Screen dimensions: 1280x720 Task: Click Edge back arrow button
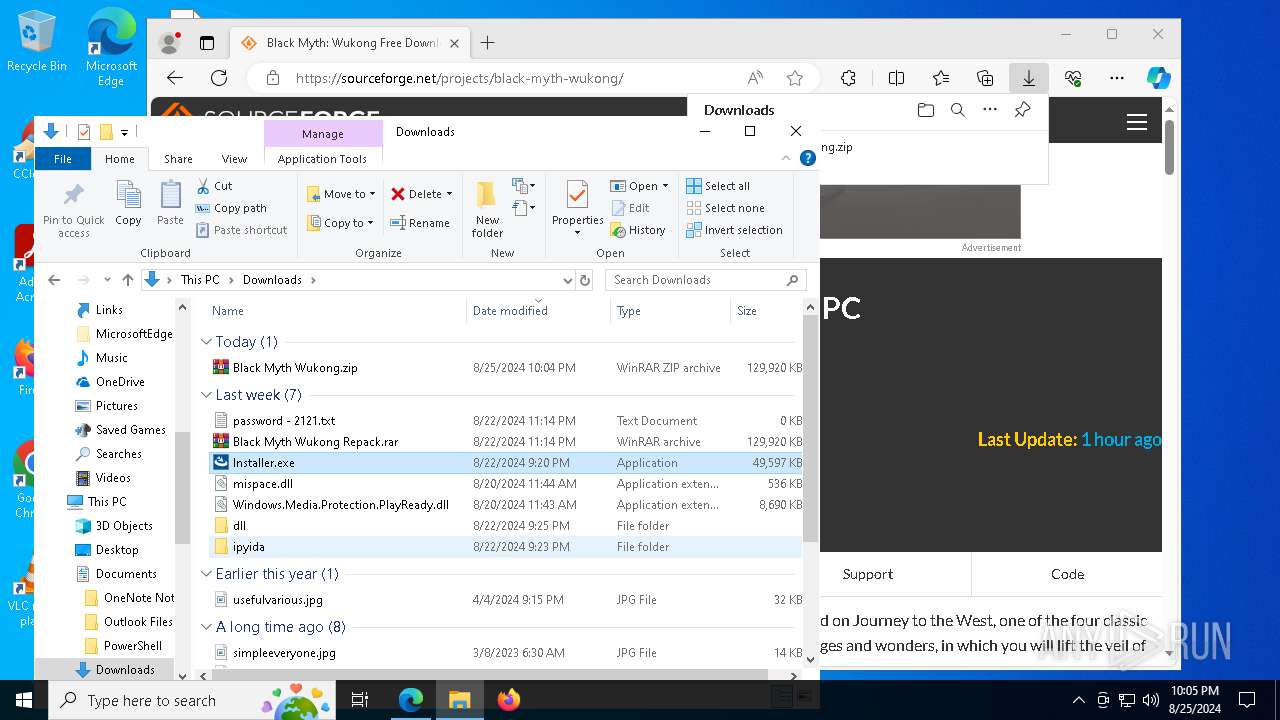pos(175,78)
